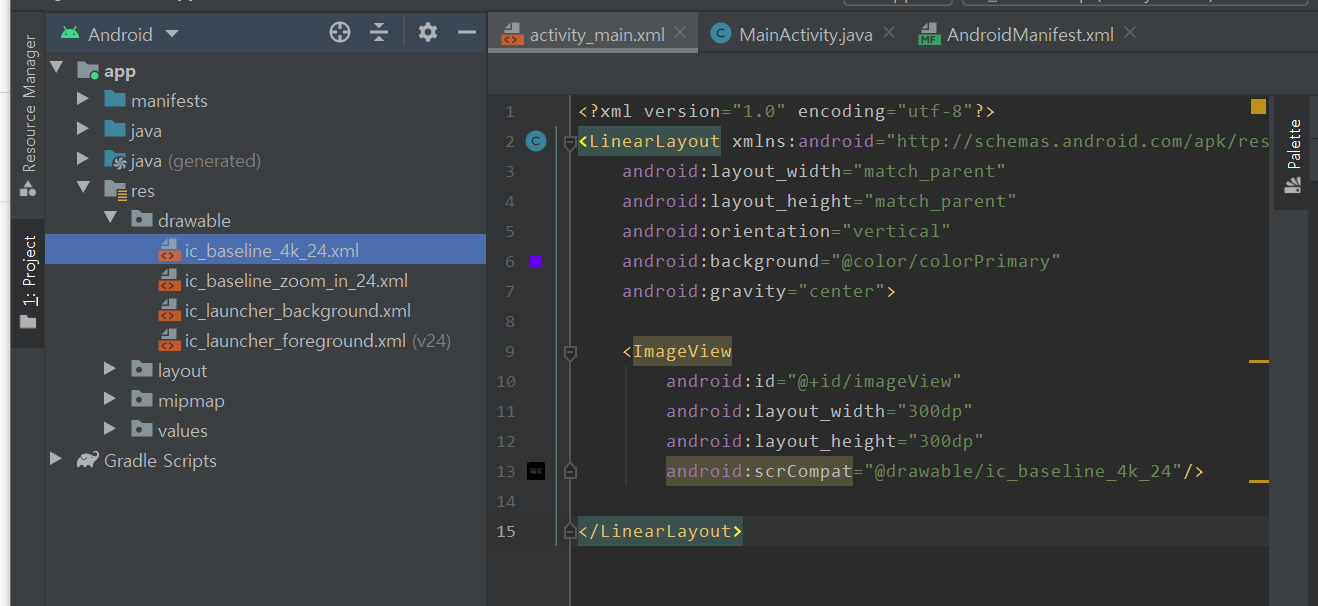This screenshot has width=1318, height=606.
Task: Hide the Project panel with minus icon
Action: [466, 33]
